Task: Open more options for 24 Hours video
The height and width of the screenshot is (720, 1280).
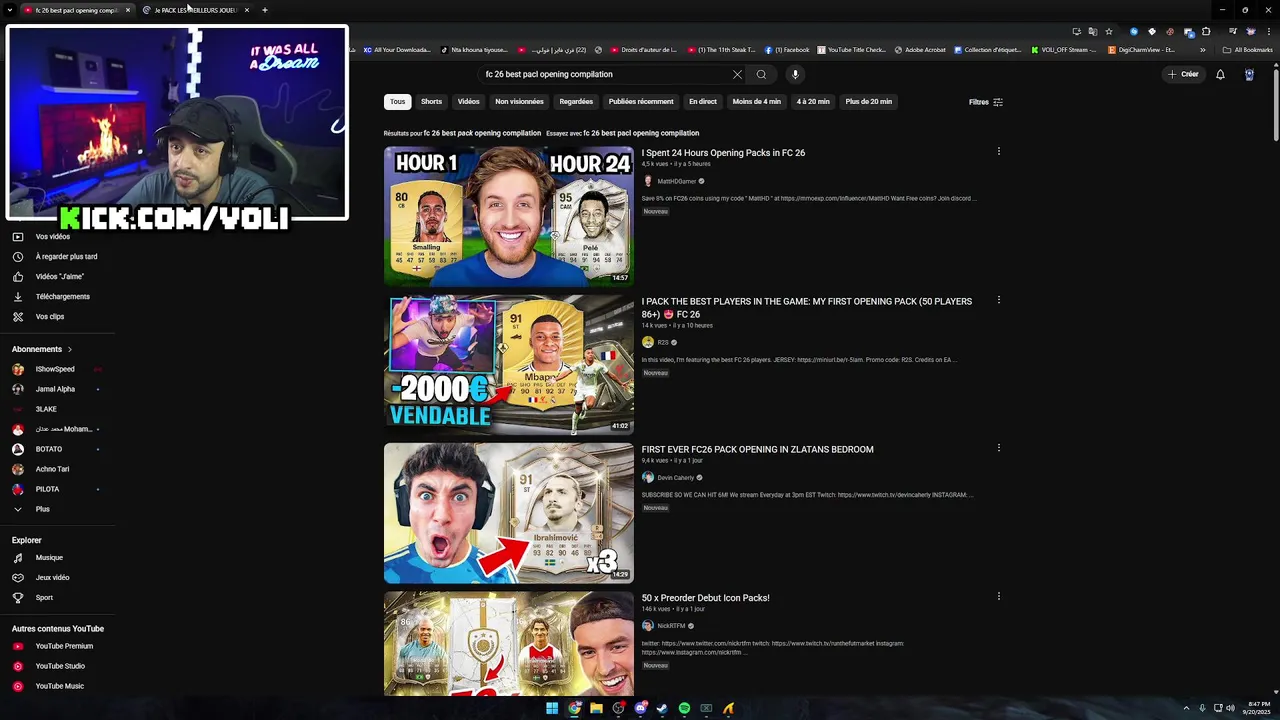Action: tap(998, 152)
